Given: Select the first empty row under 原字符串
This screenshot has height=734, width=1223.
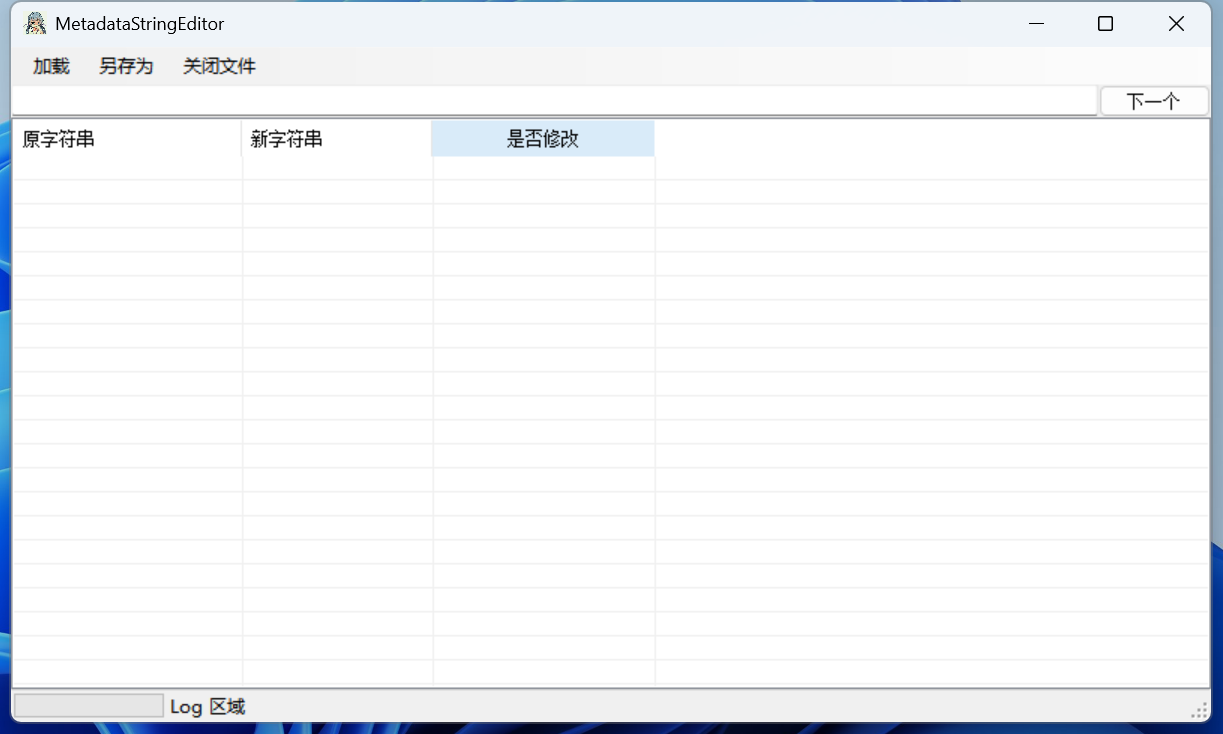Looking at the screenshot, I should click(126, 168).
